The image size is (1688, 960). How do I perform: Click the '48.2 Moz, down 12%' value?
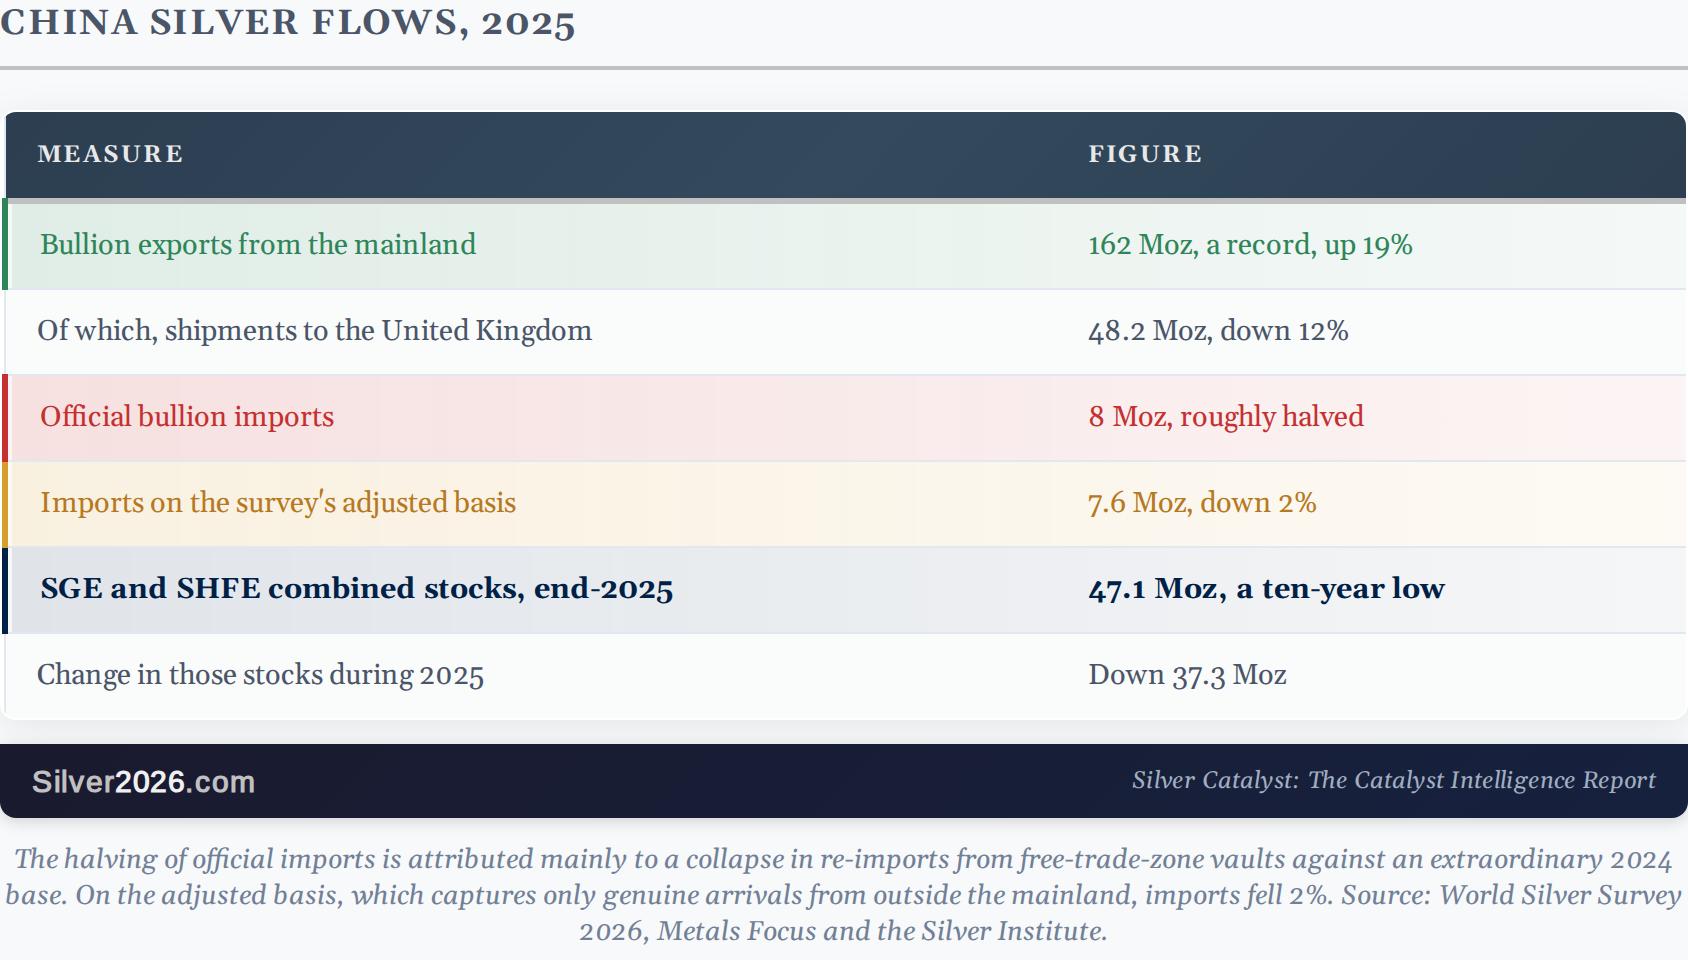click(1218, 331)
